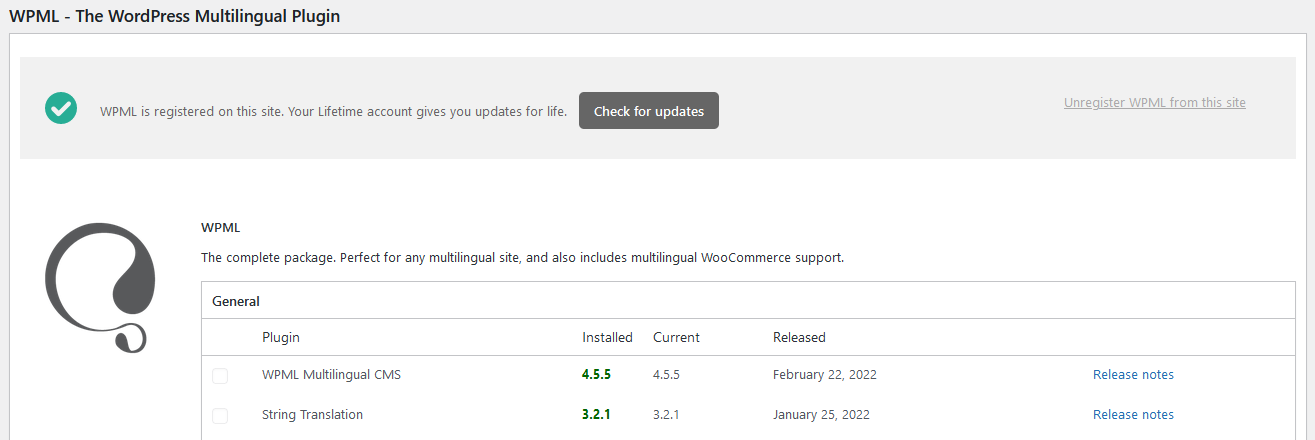Select the WPML Multilingual CMS plugin name

[x=331, y=375]
